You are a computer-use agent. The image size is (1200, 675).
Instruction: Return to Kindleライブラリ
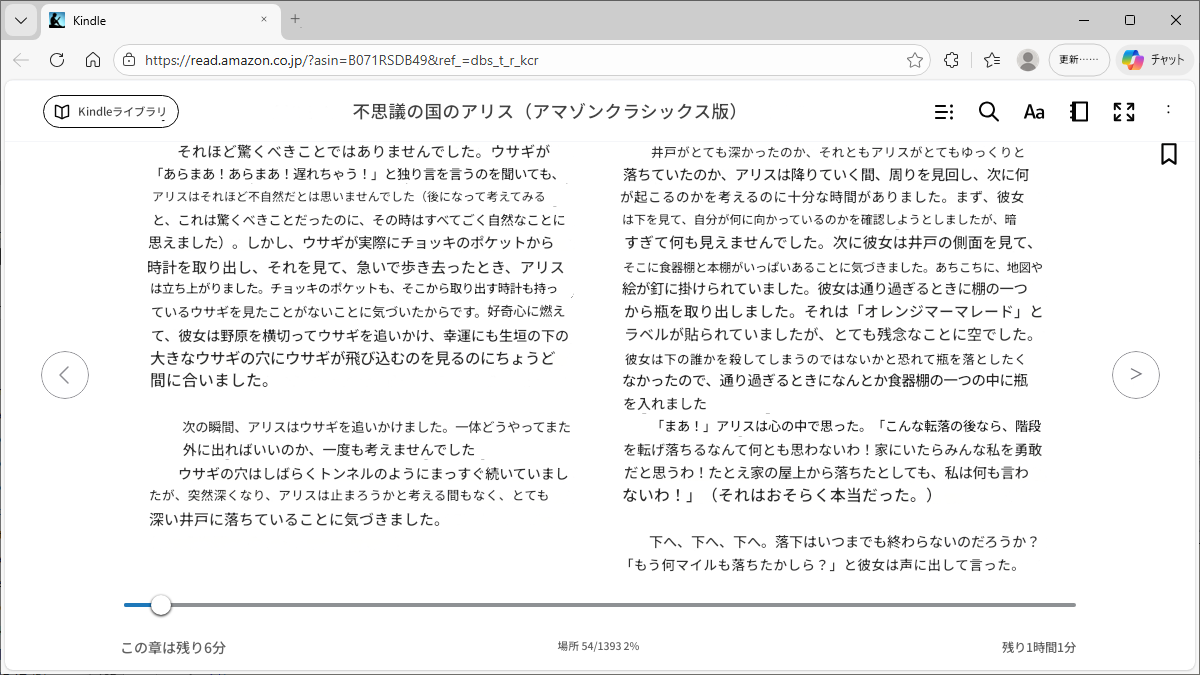[x=111, y=112]
